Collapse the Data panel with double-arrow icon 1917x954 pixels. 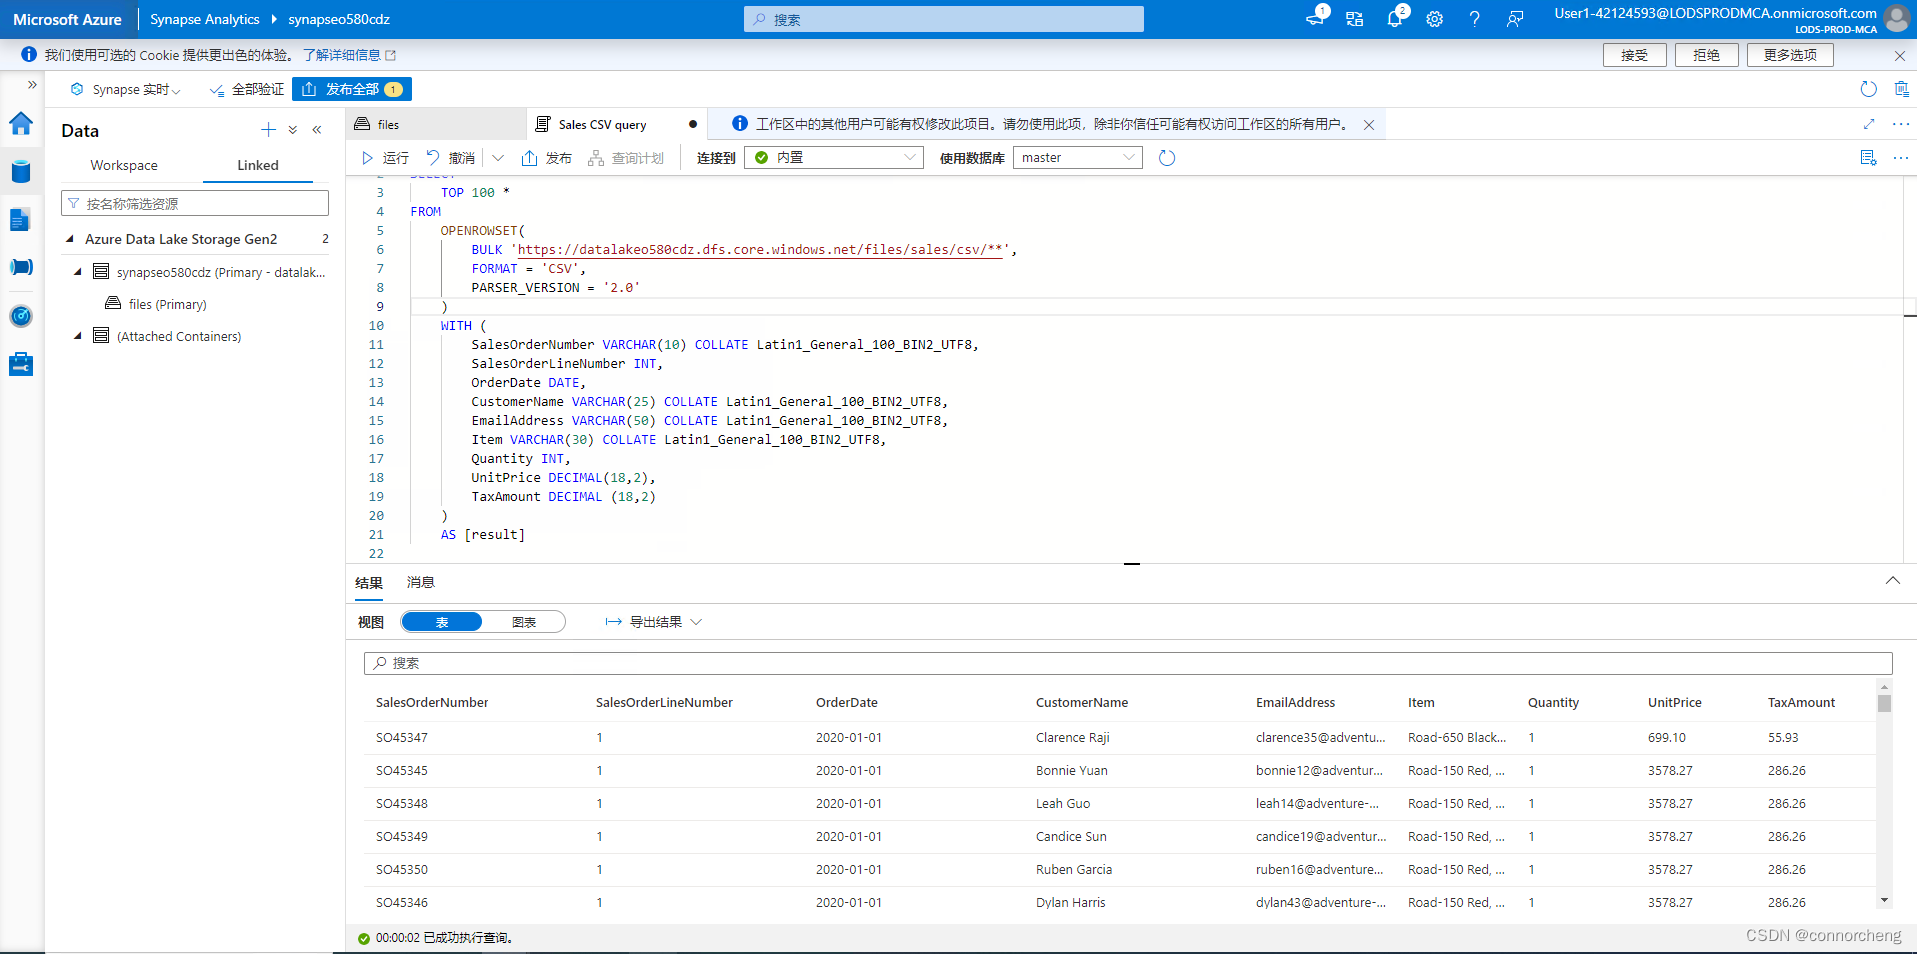tap(317, 130)
